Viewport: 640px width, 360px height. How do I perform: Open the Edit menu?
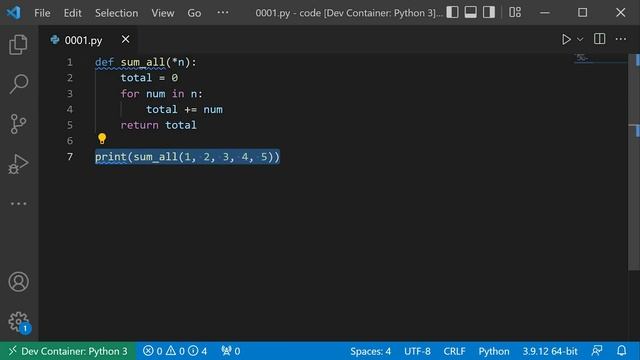tap(72, 13)
